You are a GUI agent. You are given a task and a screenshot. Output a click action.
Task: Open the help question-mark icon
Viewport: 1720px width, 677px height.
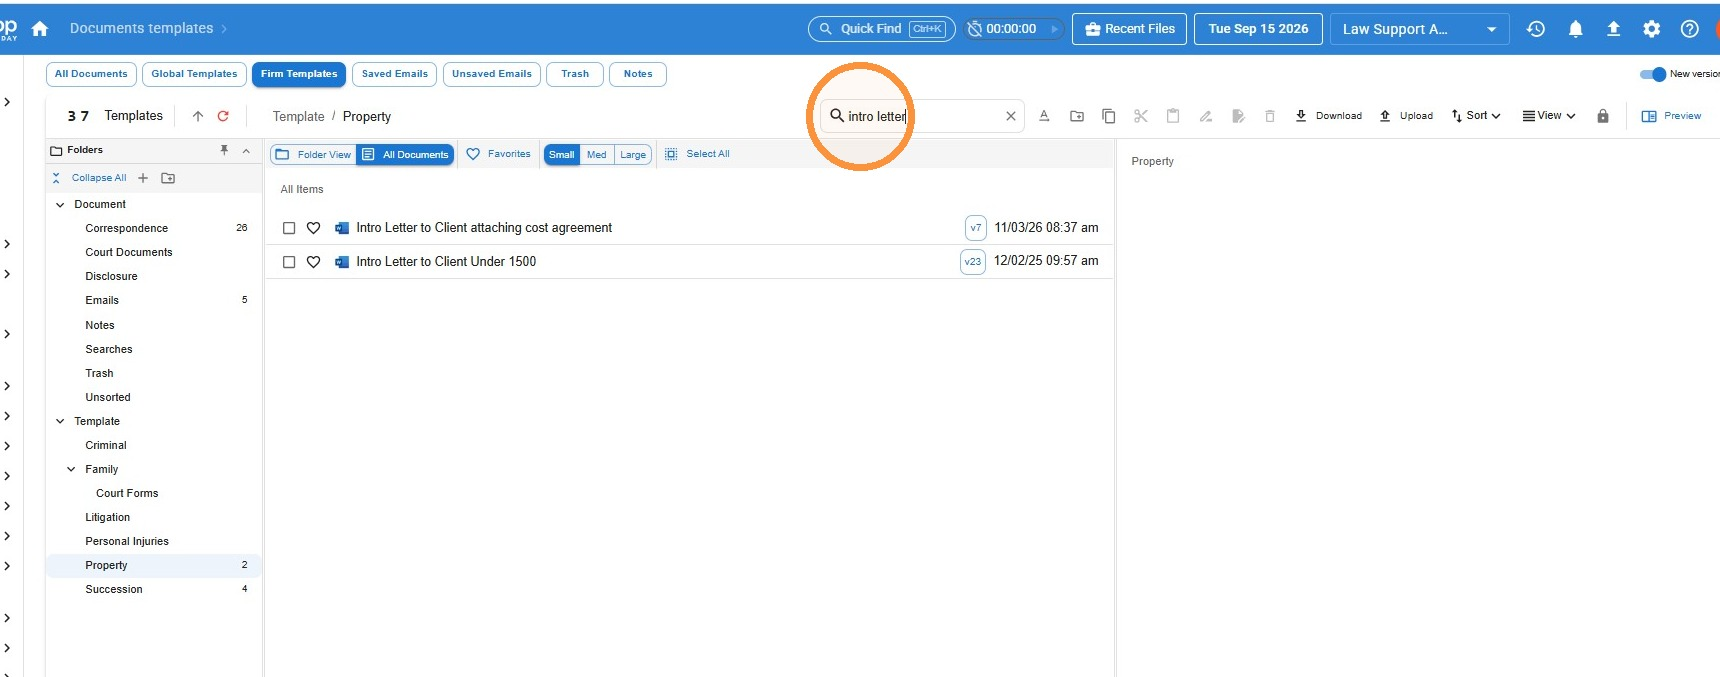1689,29
